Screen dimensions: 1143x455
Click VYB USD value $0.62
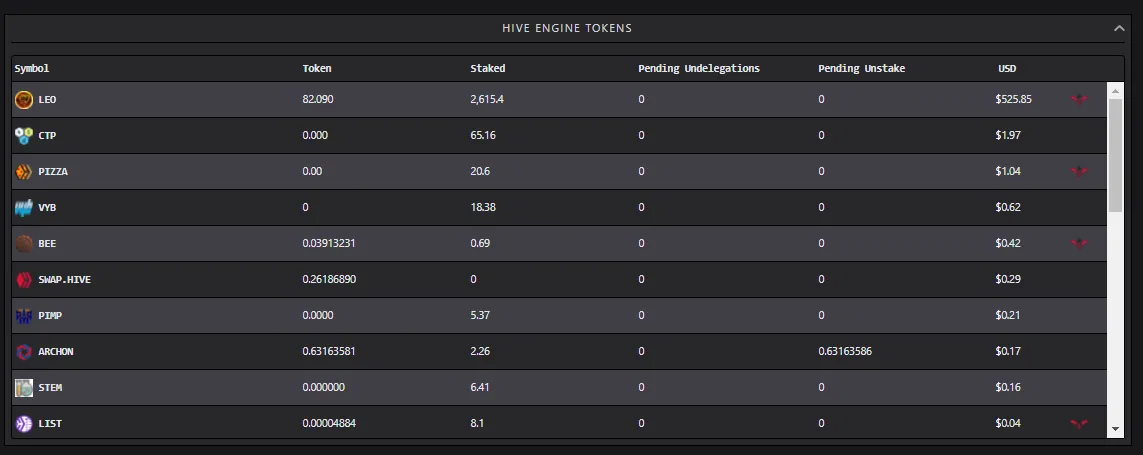pyautogui.click(x=1008, y=207)
